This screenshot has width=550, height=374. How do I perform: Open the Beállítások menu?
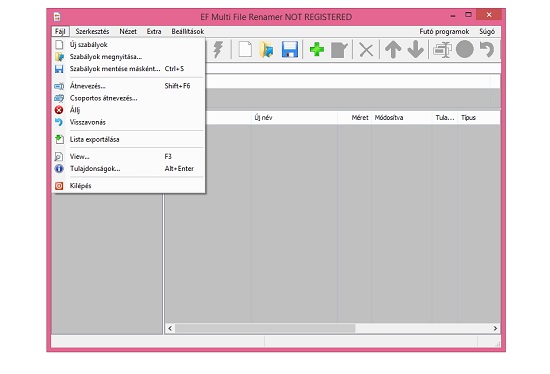coord(188,31)
